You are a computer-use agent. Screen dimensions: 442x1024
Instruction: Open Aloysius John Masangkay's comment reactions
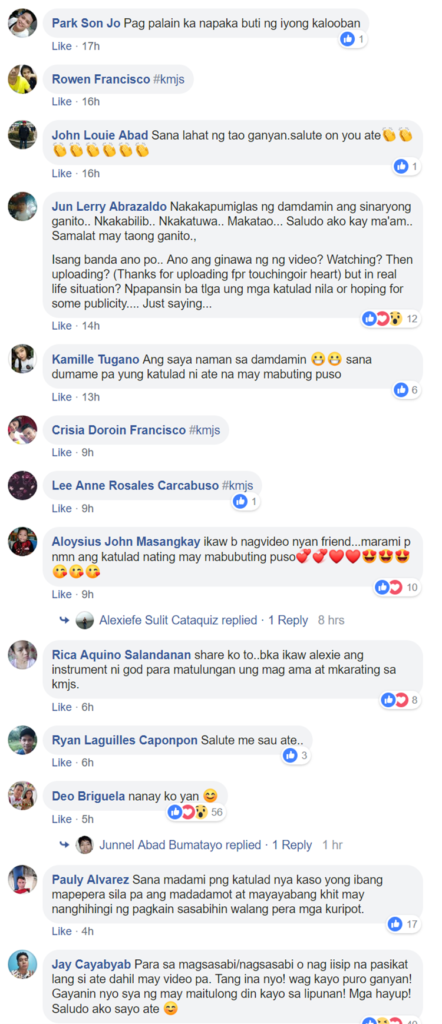point(398,587)
